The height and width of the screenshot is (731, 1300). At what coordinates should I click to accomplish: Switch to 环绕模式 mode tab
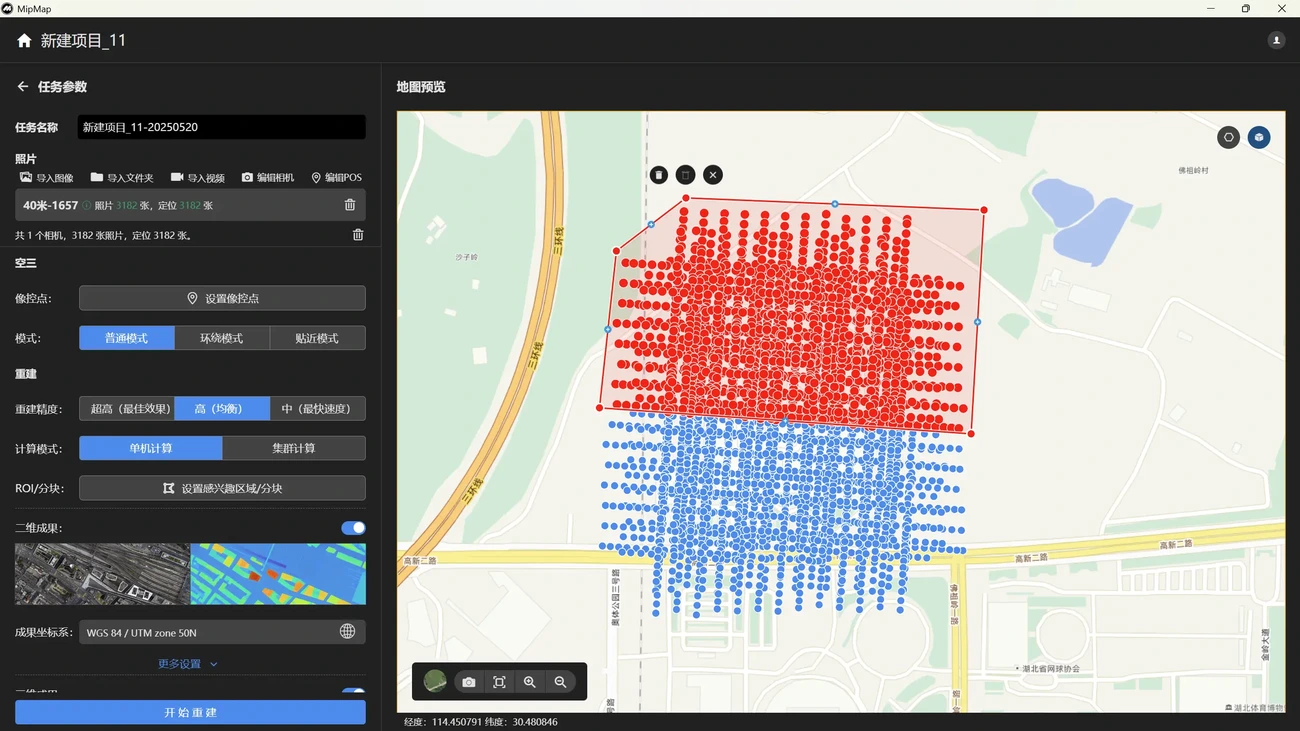(x=221, y=338)
